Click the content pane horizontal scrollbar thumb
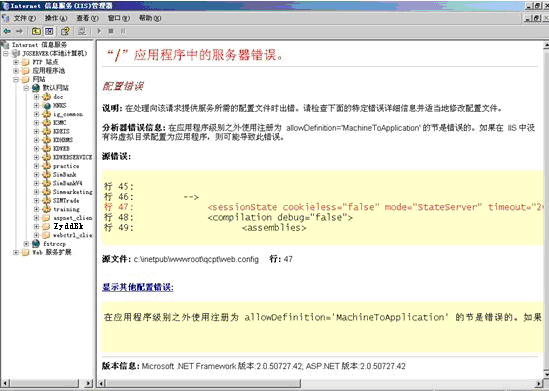This screenshot has height=391, width=549. (x=203, y=384)
